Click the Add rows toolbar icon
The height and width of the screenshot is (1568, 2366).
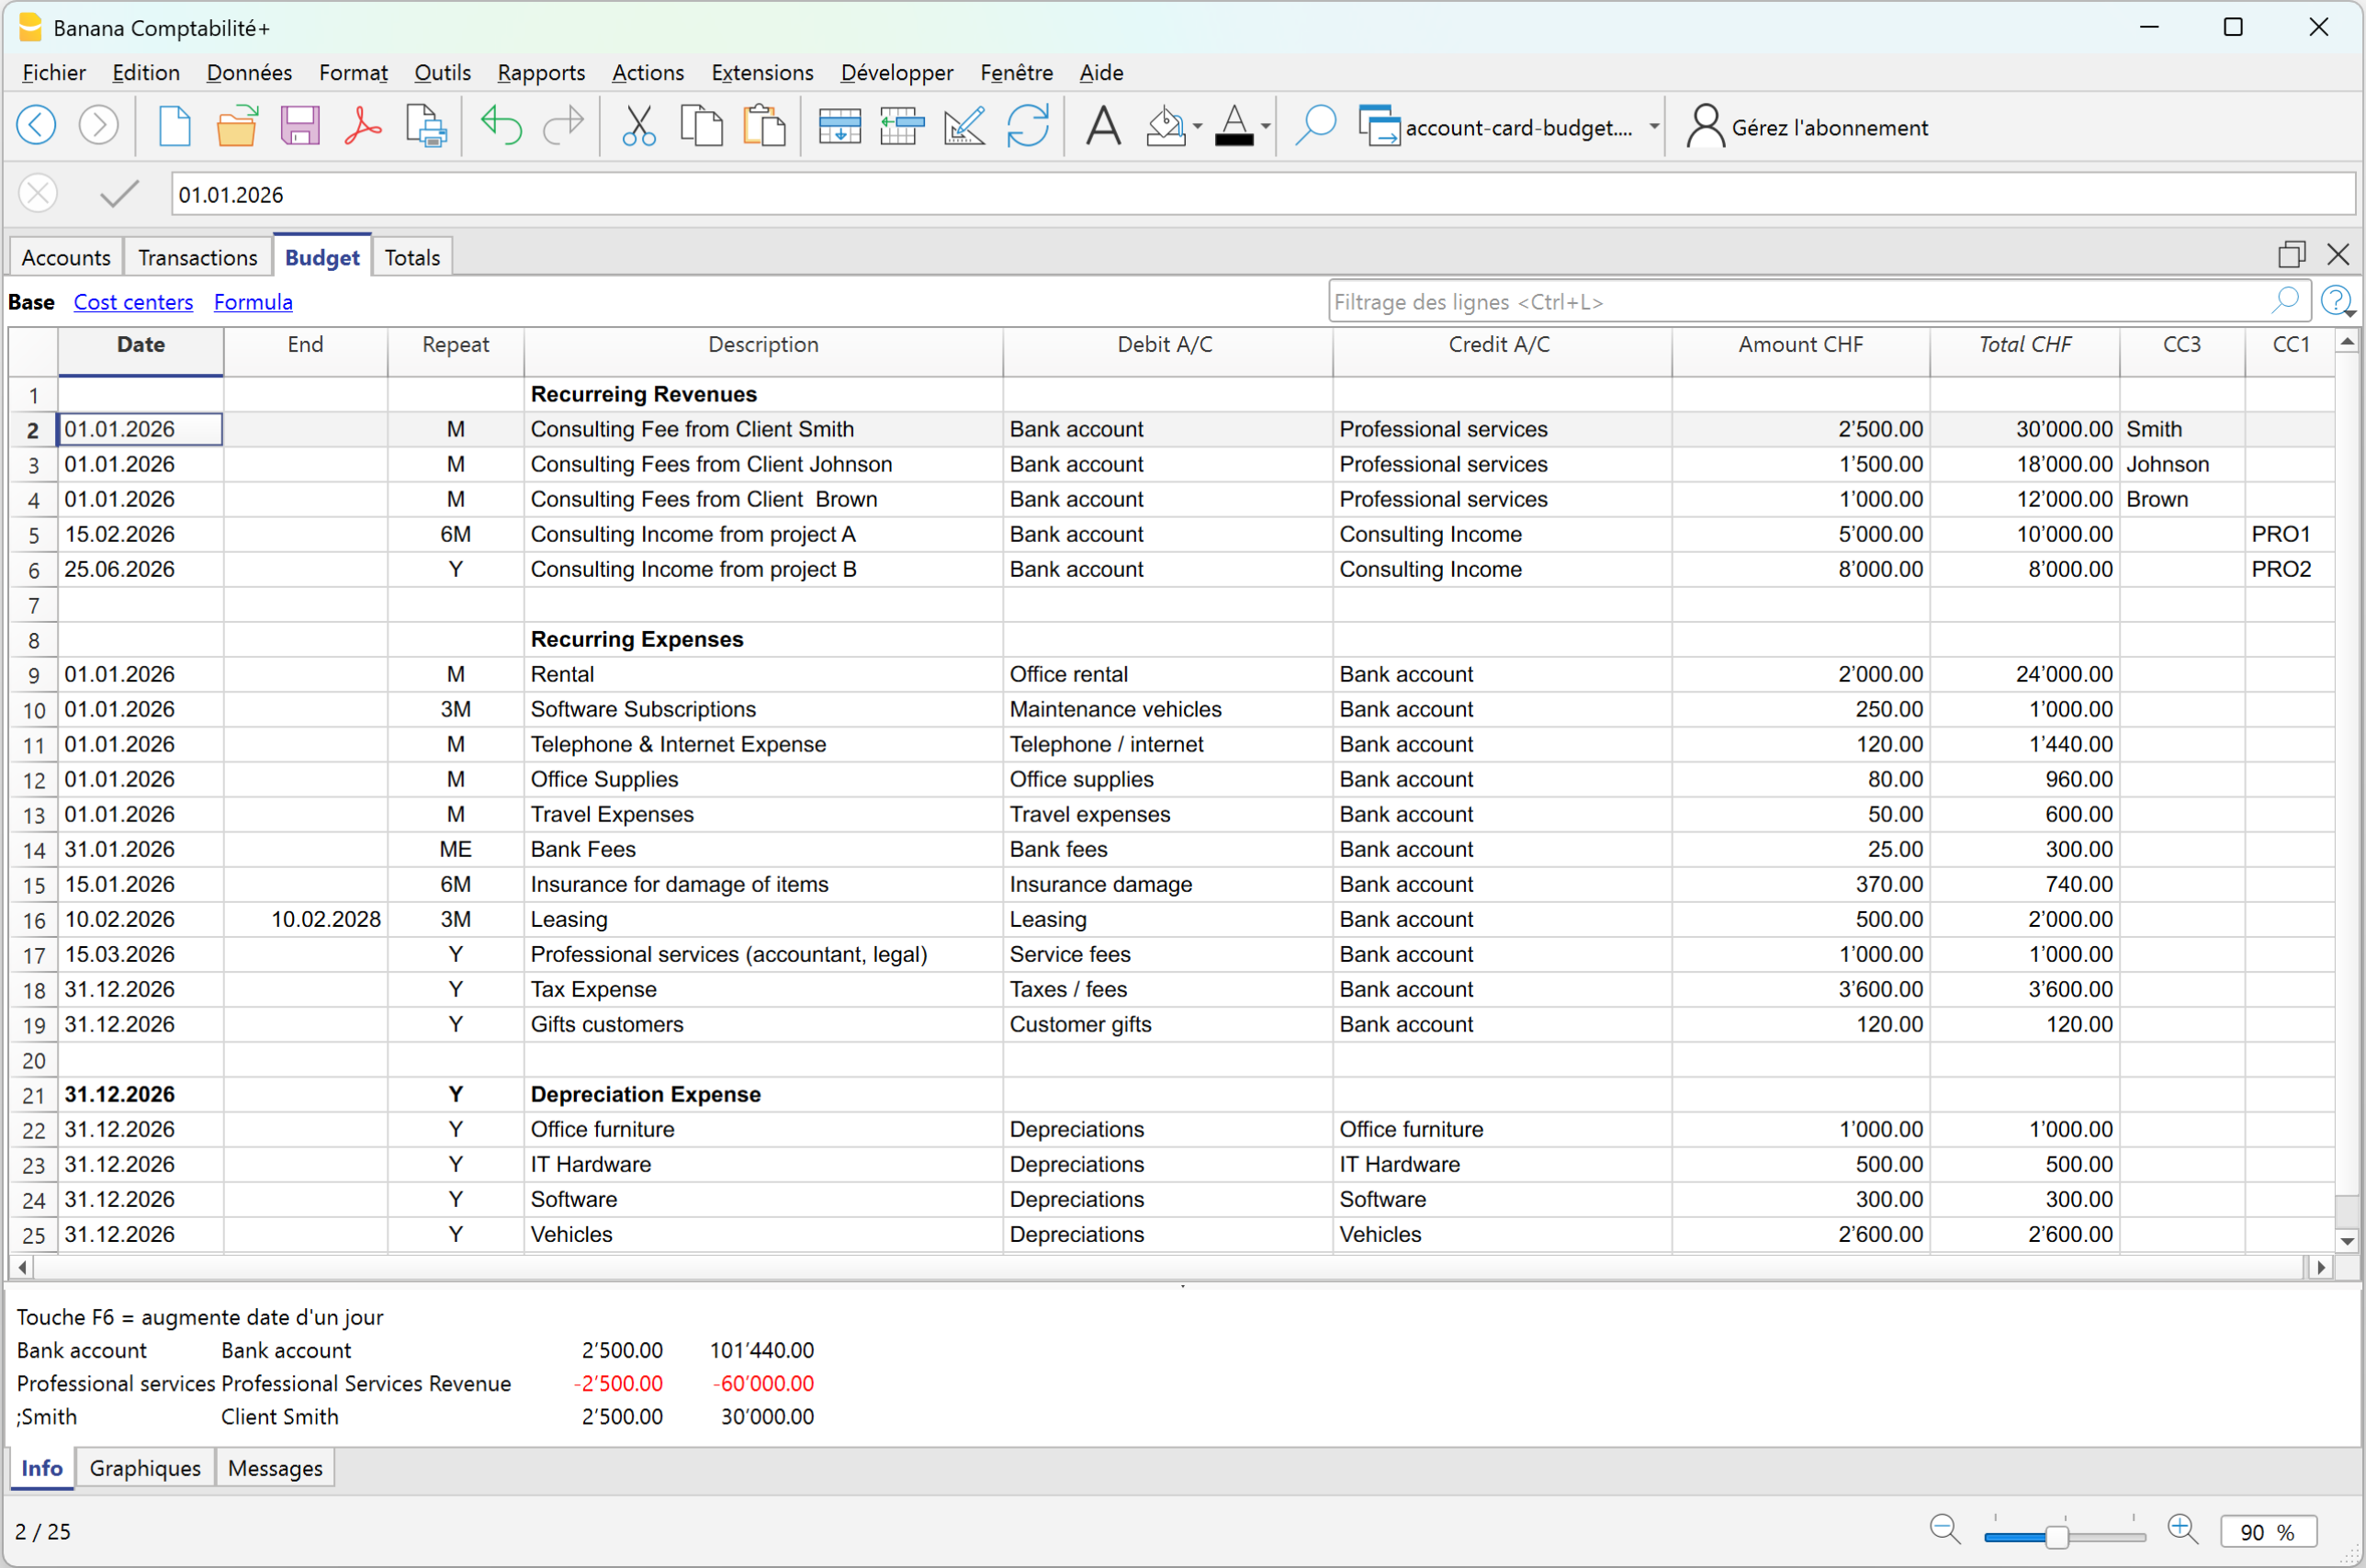click(839, 127)
